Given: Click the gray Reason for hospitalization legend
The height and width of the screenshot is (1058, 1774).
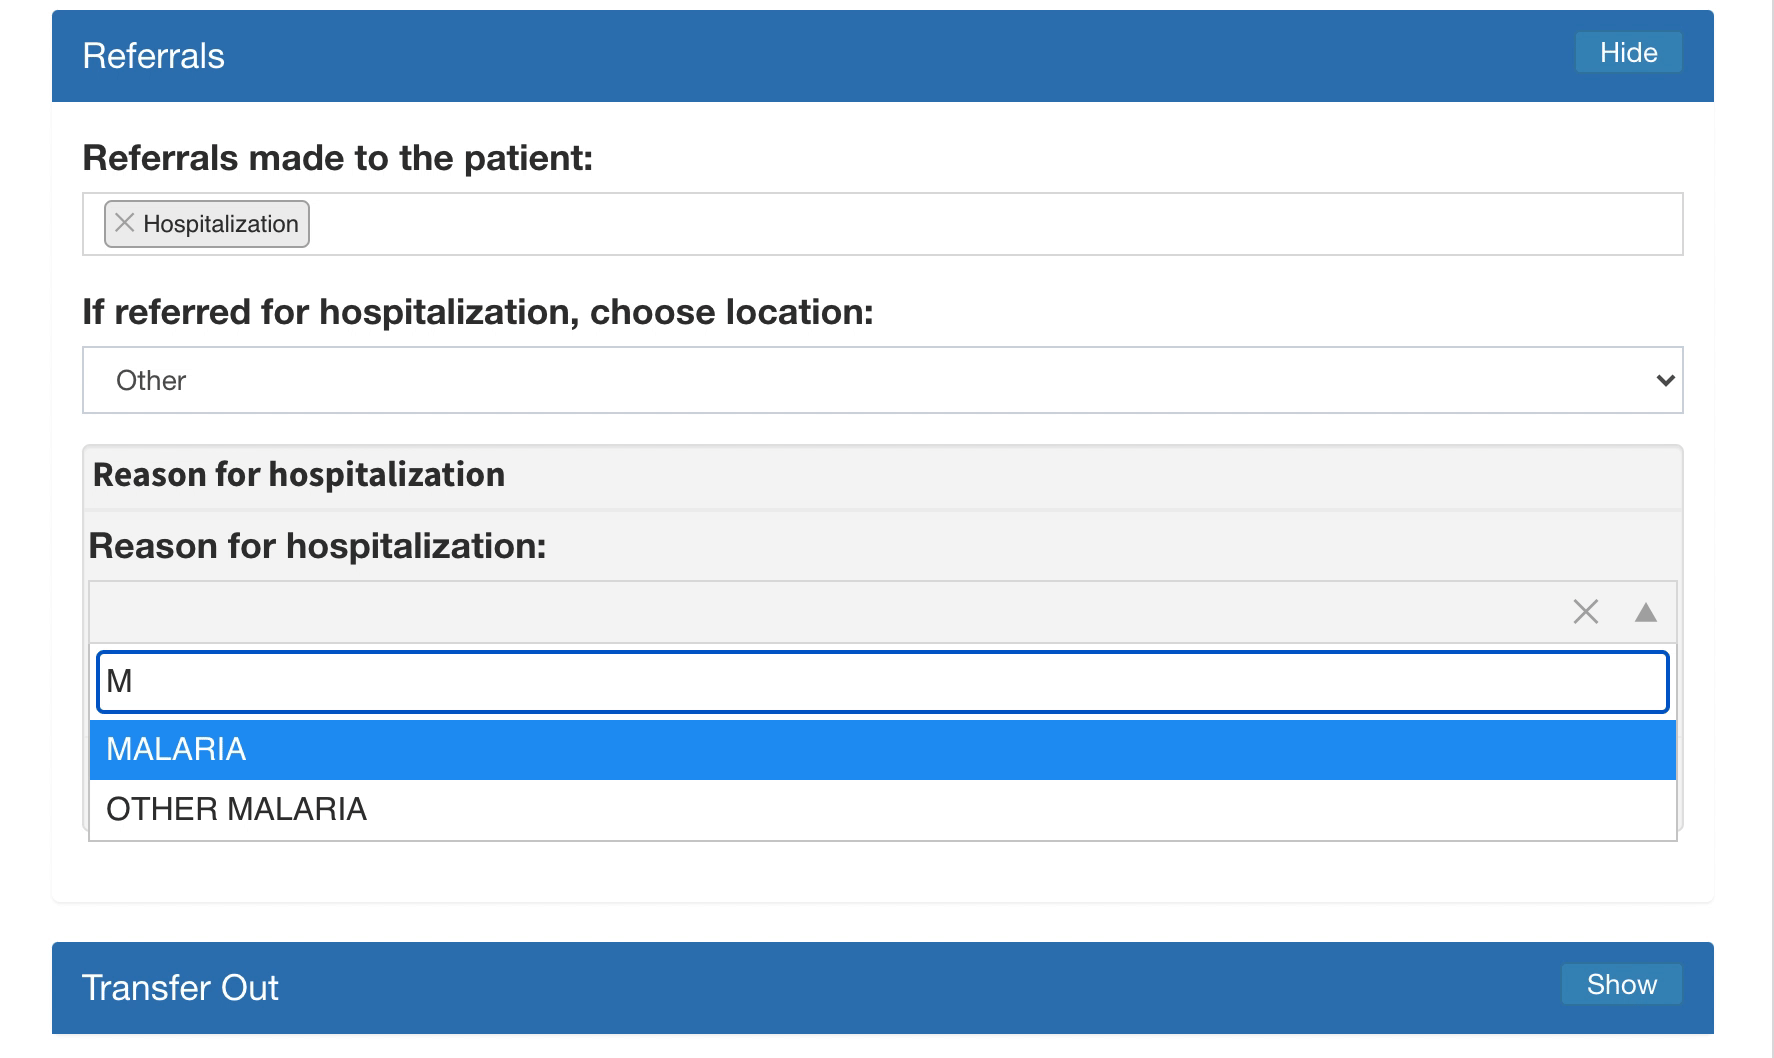Looking at the screenshot, I should coord(299,474).
